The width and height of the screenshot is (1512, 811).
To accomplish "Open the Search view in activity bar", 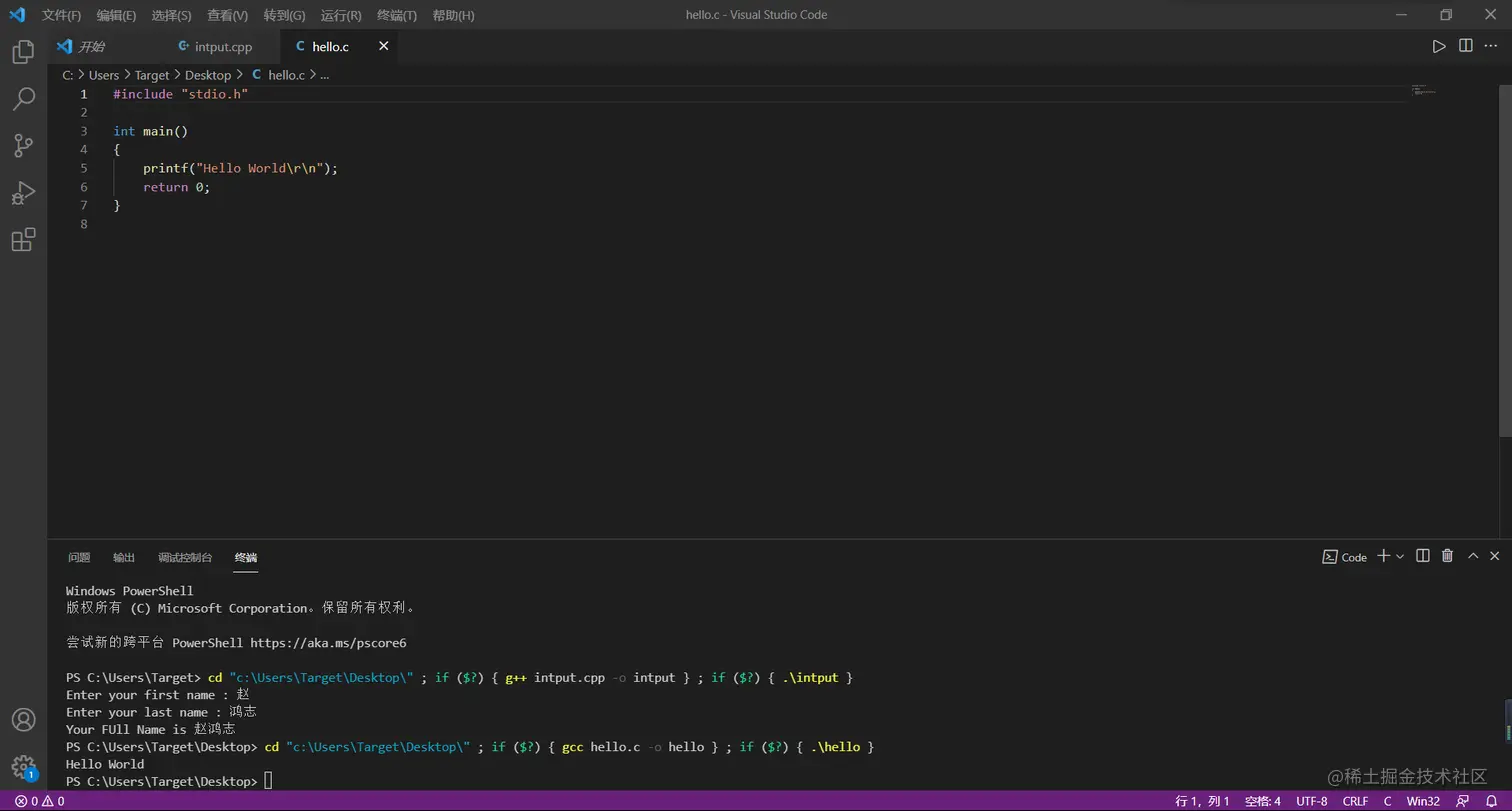I will pos(23,99).
